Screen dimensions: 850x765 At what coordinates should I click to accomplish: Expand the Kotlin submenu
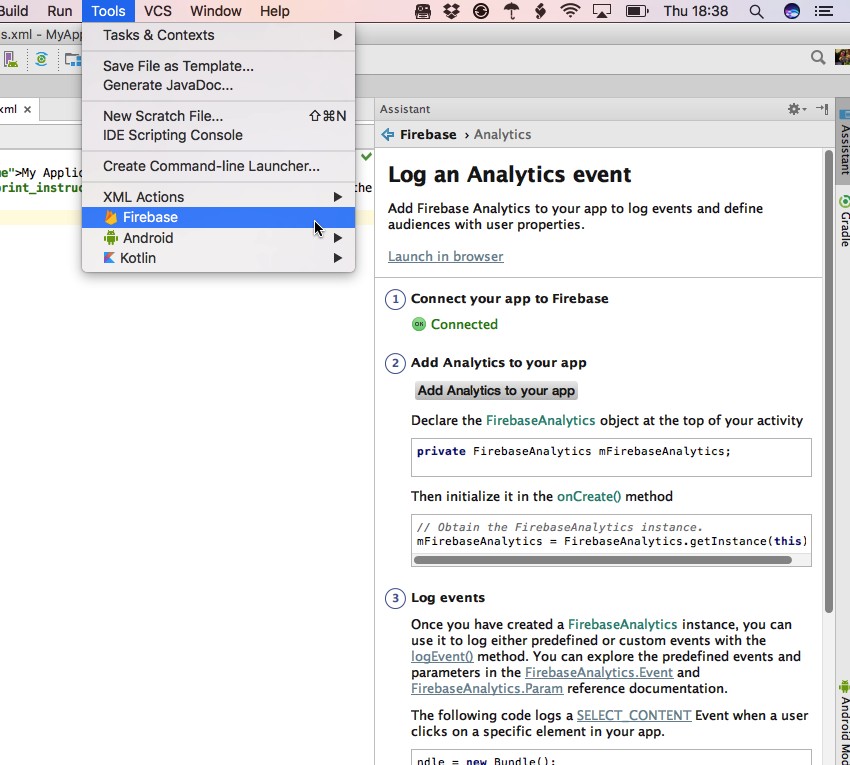pyautogui.click(x=218, y=258)
